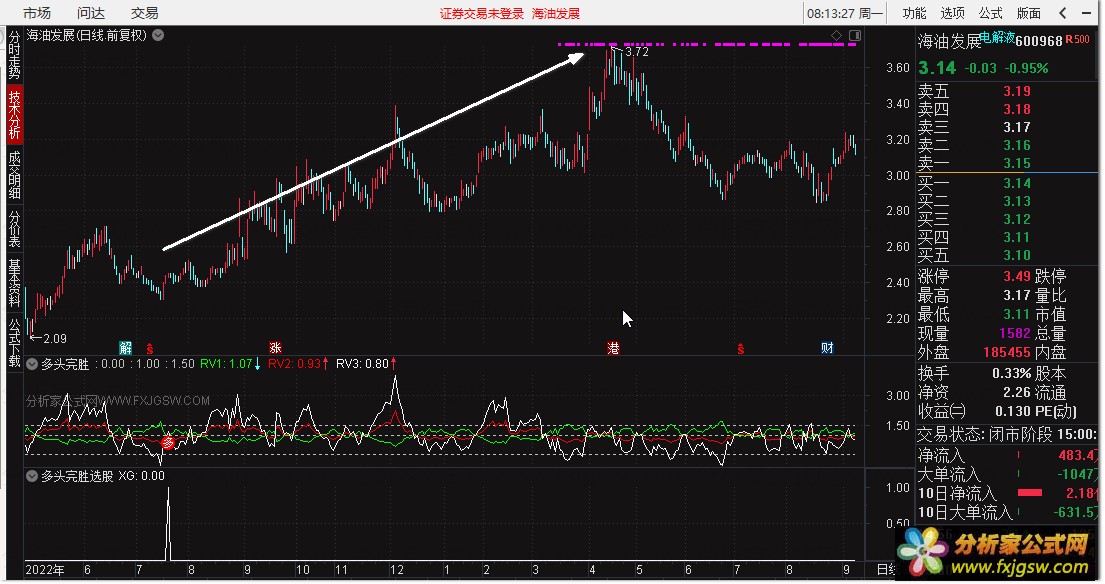Click the change percent -0.95%

pos(1027,68)
